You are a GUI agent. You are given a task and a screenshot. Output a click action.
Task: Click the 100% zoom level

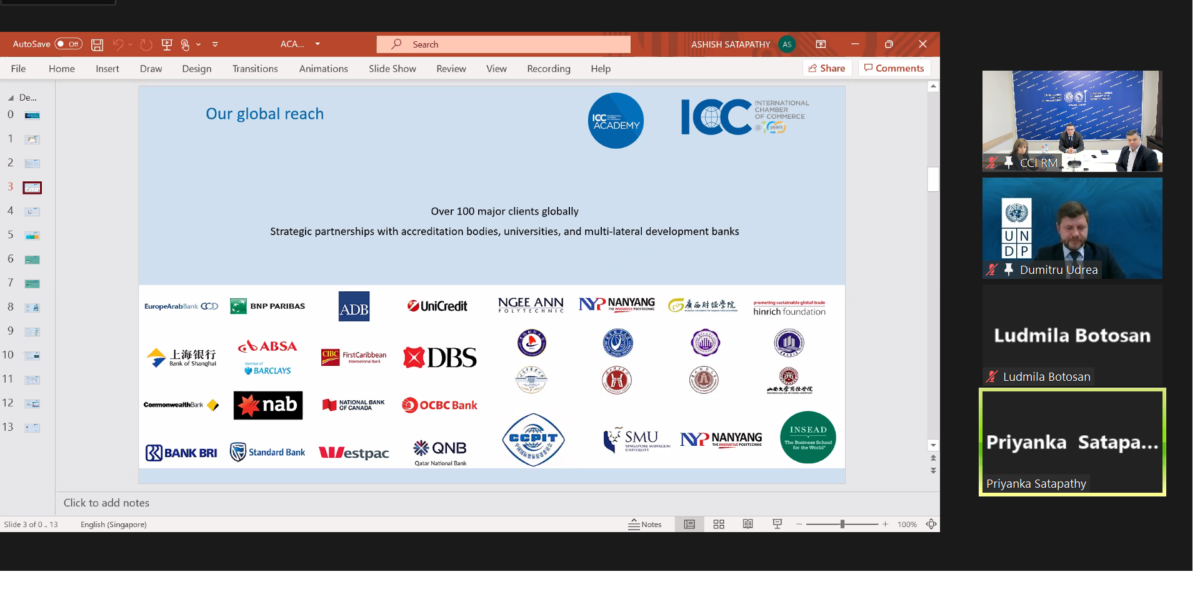coord(907,524)
